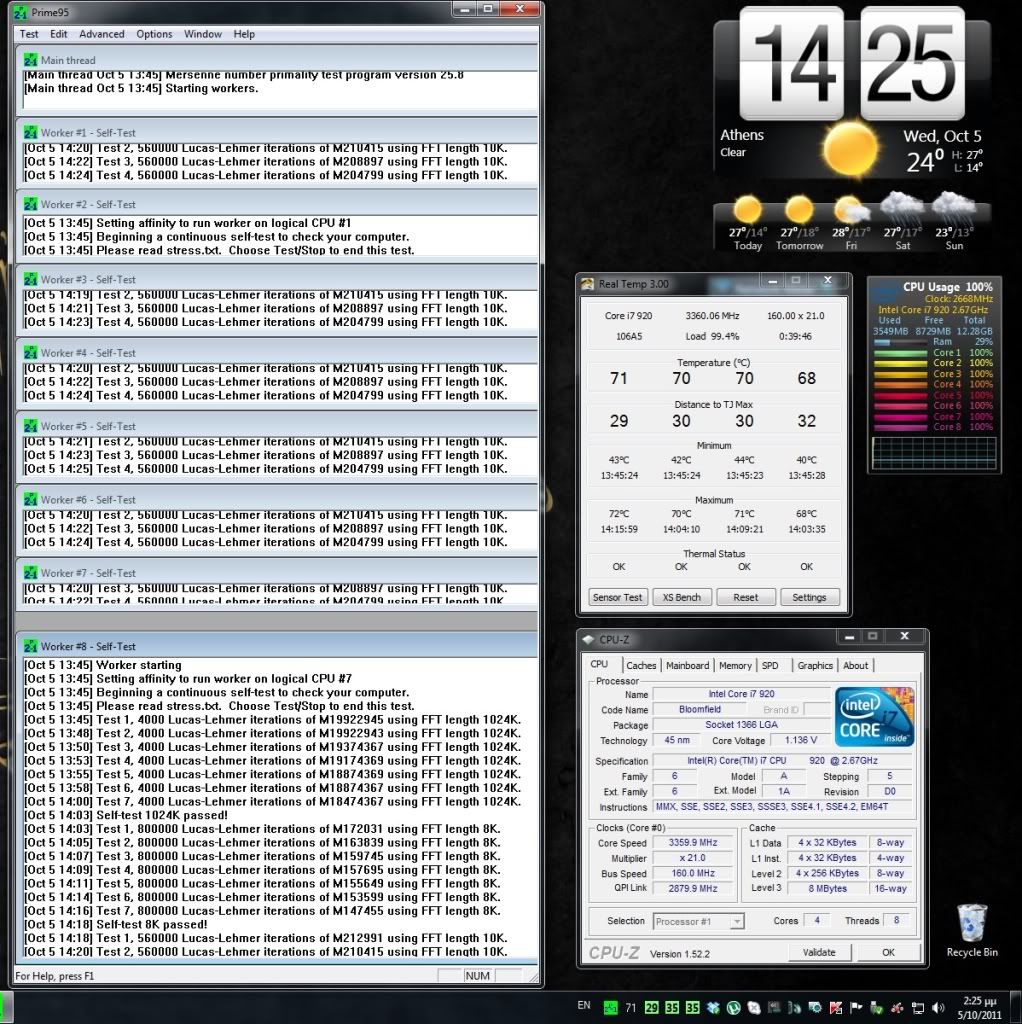Image resolution: width=1022 pixels, height=1024 pixels.
Task: Click the Real Temp 29 tray indicator
Action: [x=652, y=1008]
